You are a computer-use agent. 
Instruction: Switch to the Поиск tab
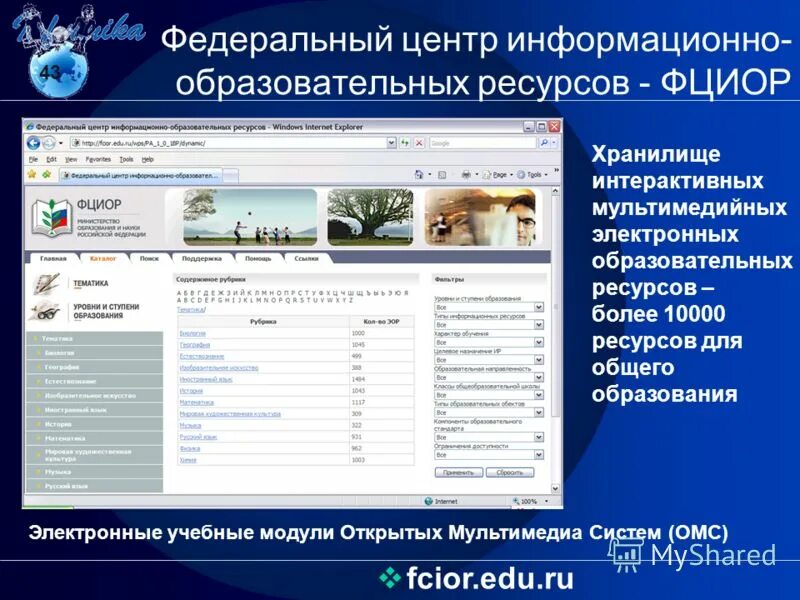[148, 257]
